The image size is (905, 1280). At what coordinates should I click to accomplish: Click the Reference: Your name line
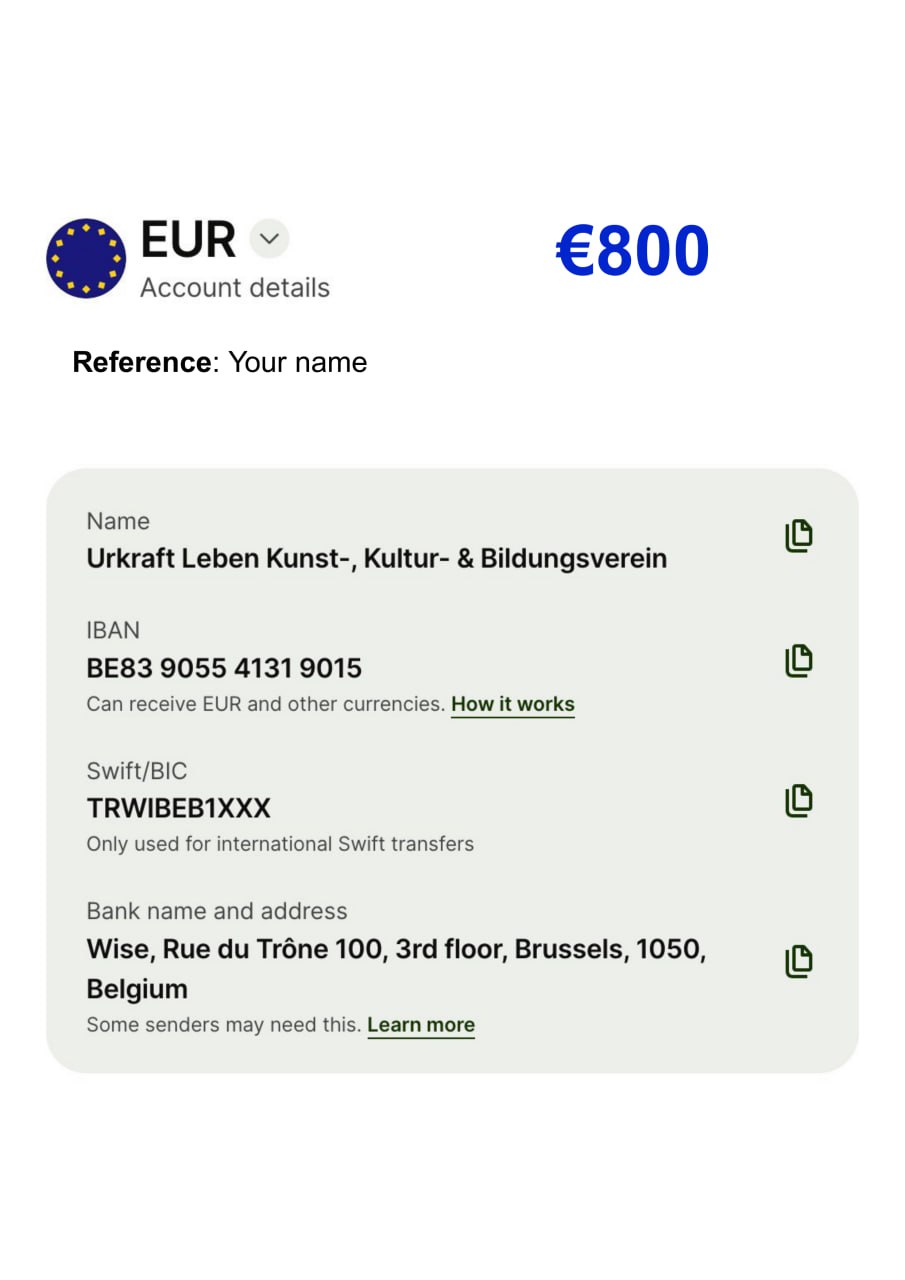[x=220, y=362]
